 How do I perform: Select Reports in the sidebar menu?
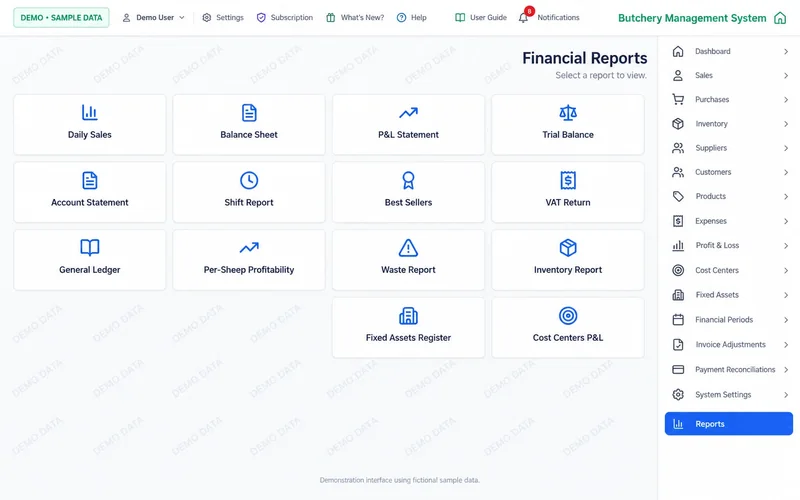729,424
